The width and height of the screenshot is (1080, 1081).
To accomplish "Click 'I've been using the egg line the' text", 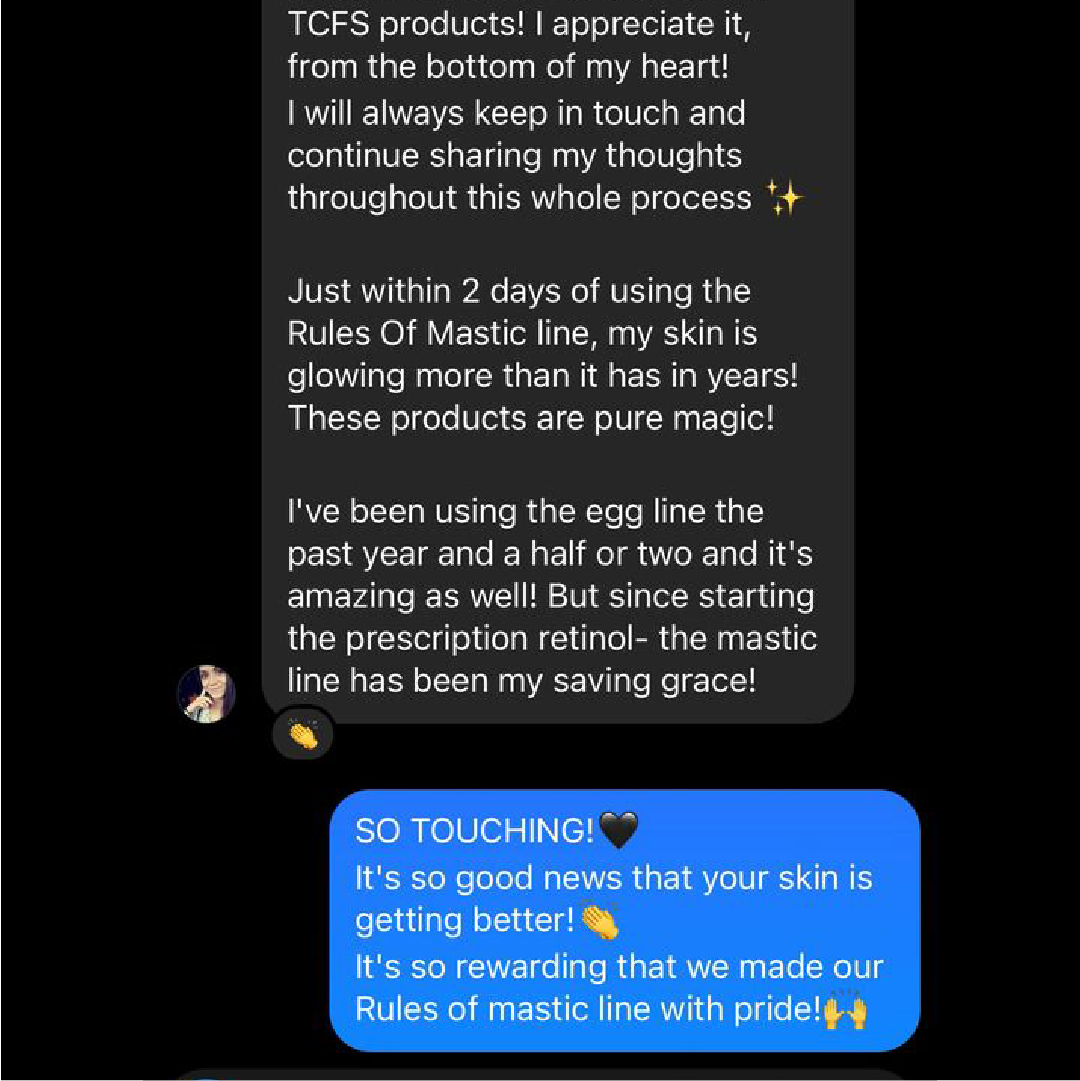I will tap(525, 511).
